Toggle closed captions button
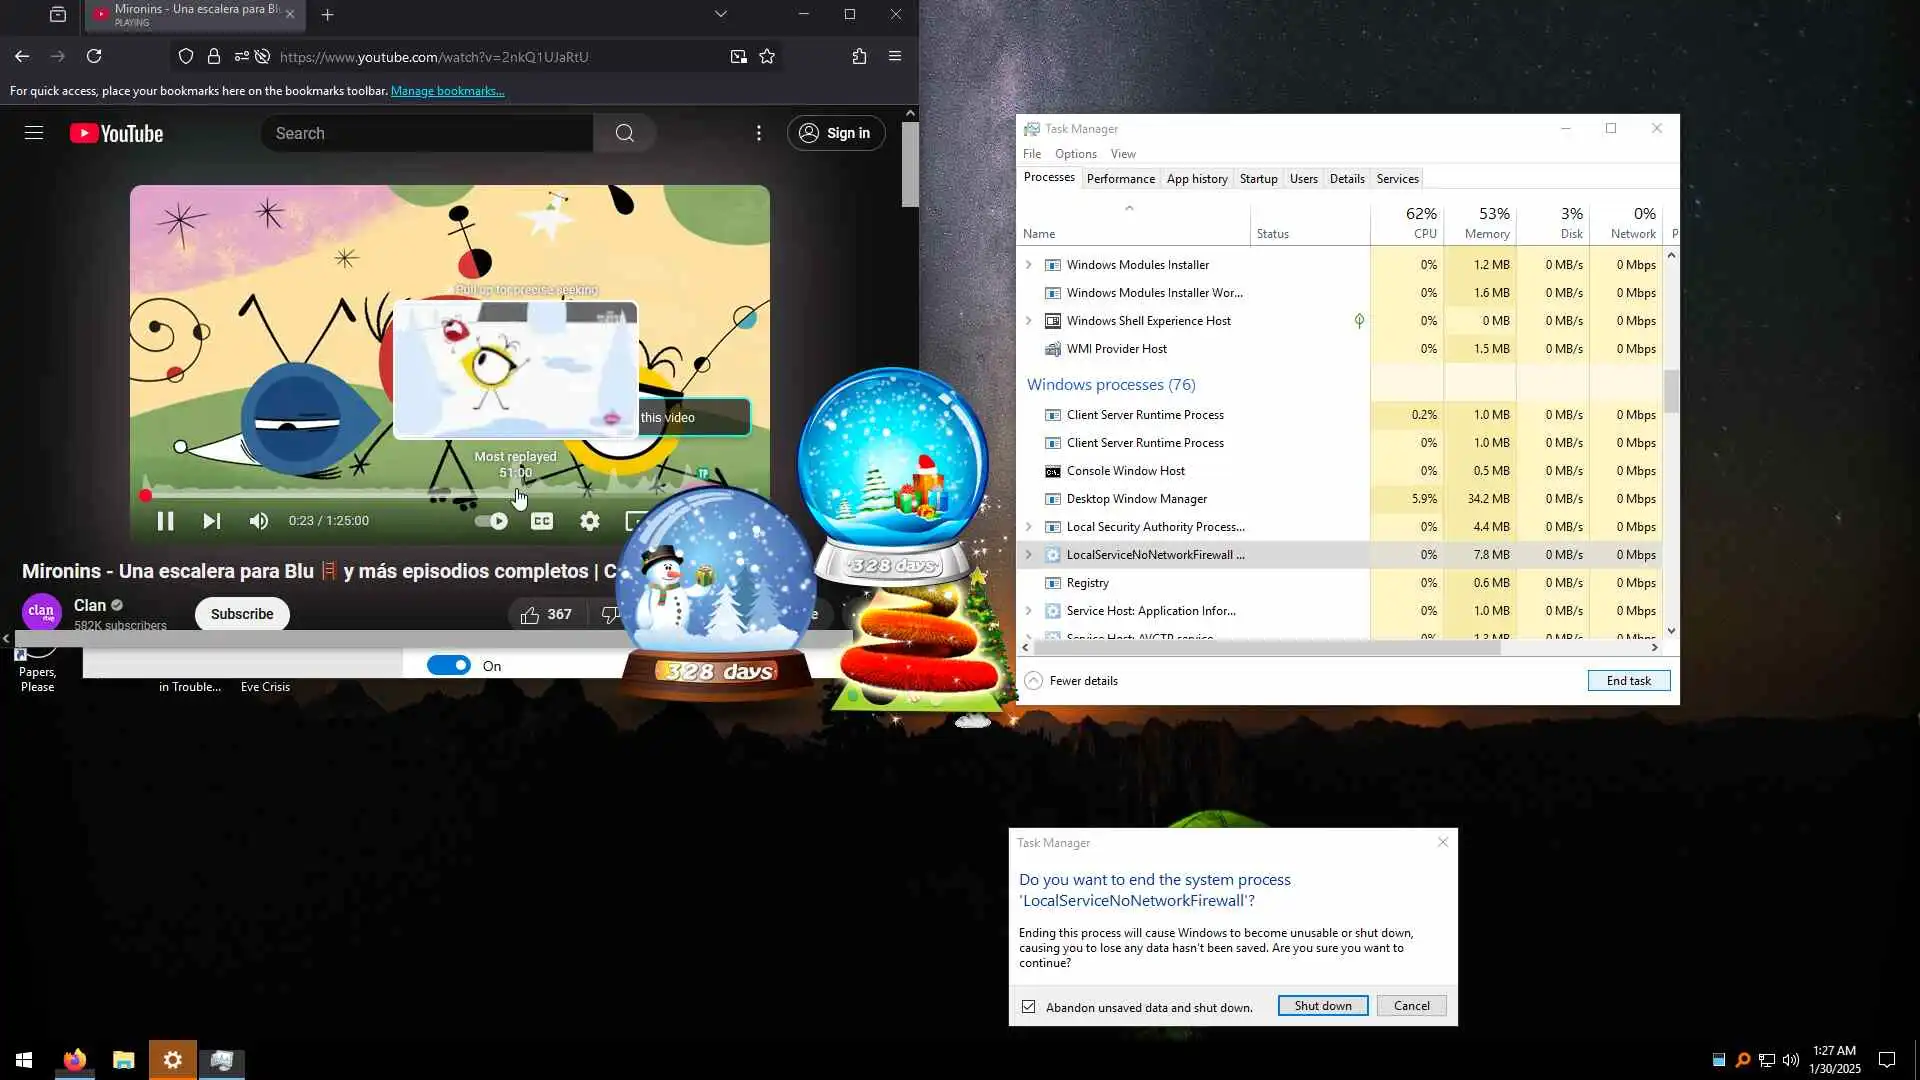Viewport: 1920px width, 1080px height. point(542,521)
